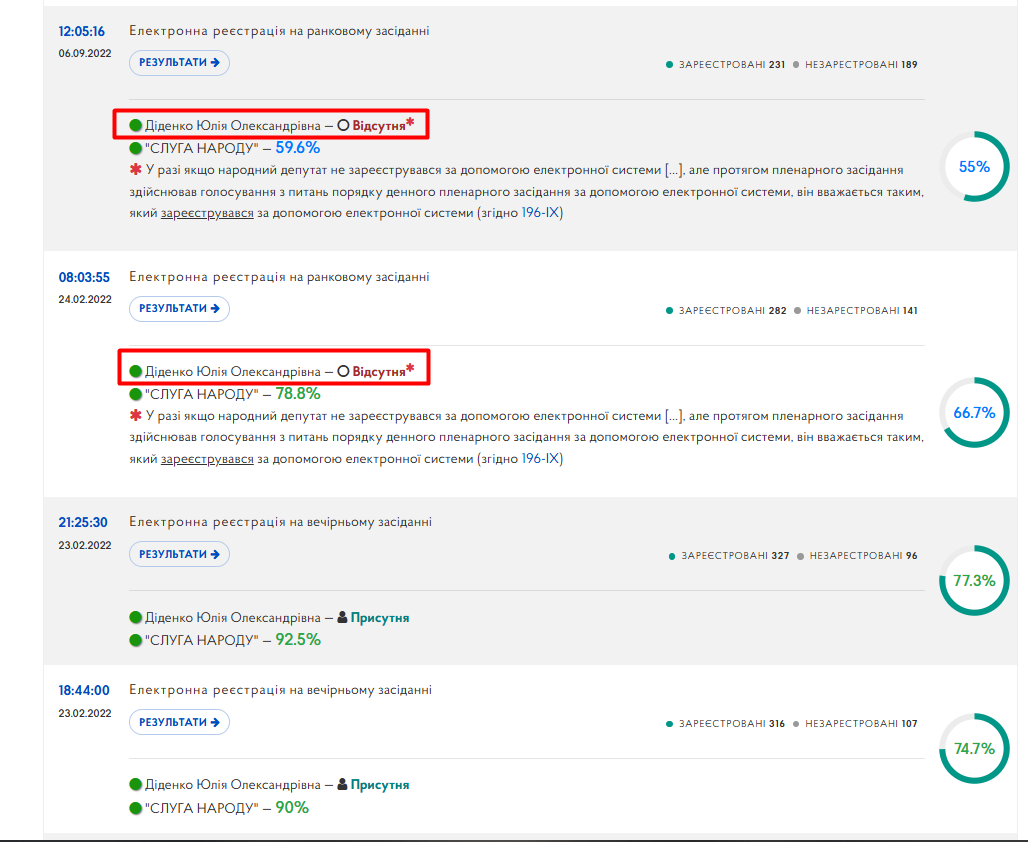Open the 196-IX link in the 24.02.2022 note
This screenshot has width=1028, height=842.
tap(540, 459)
